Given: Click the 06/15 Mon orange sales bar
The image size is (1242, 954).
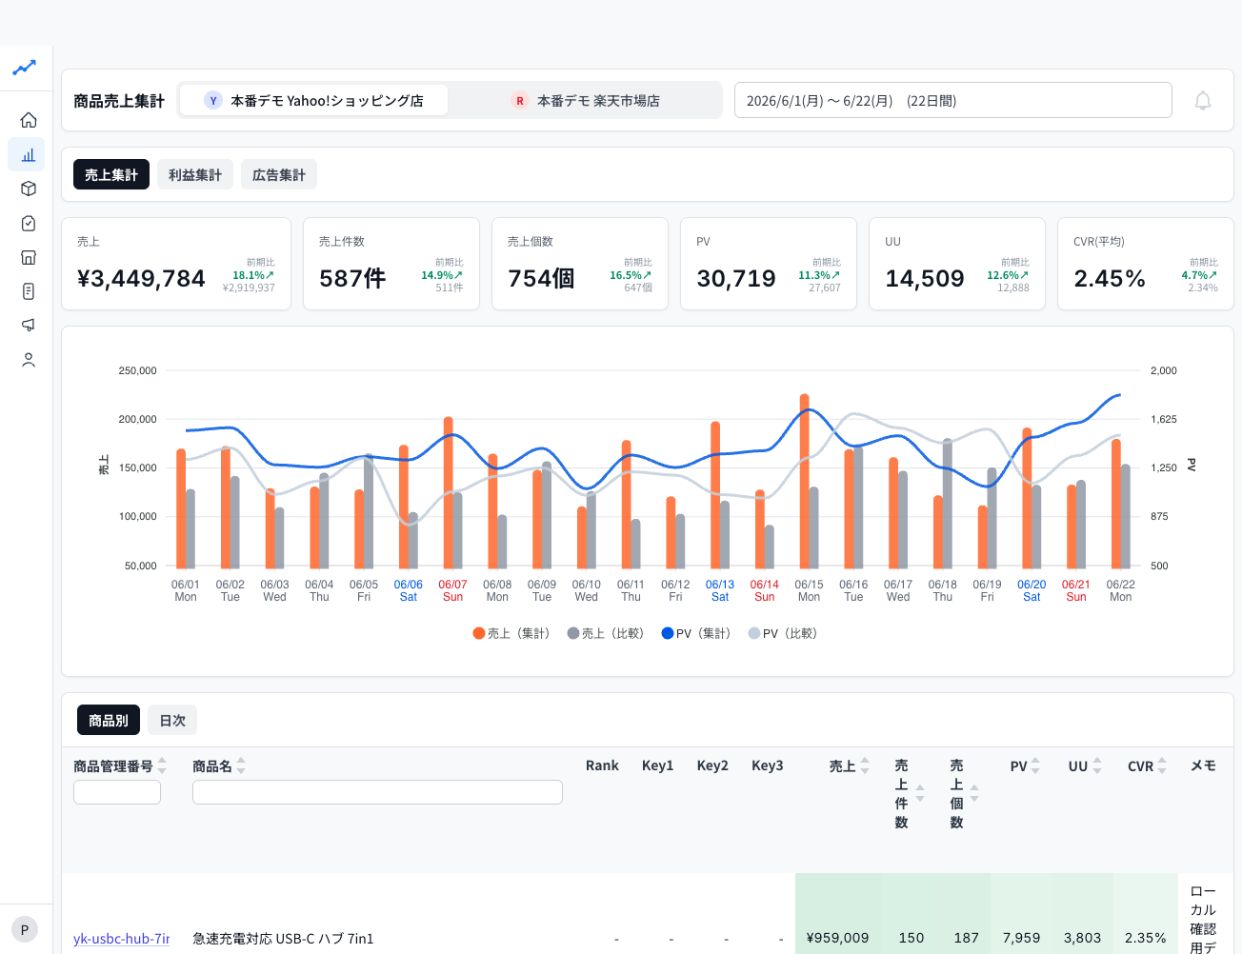Looking at the screenshot, I should point(804,481).
